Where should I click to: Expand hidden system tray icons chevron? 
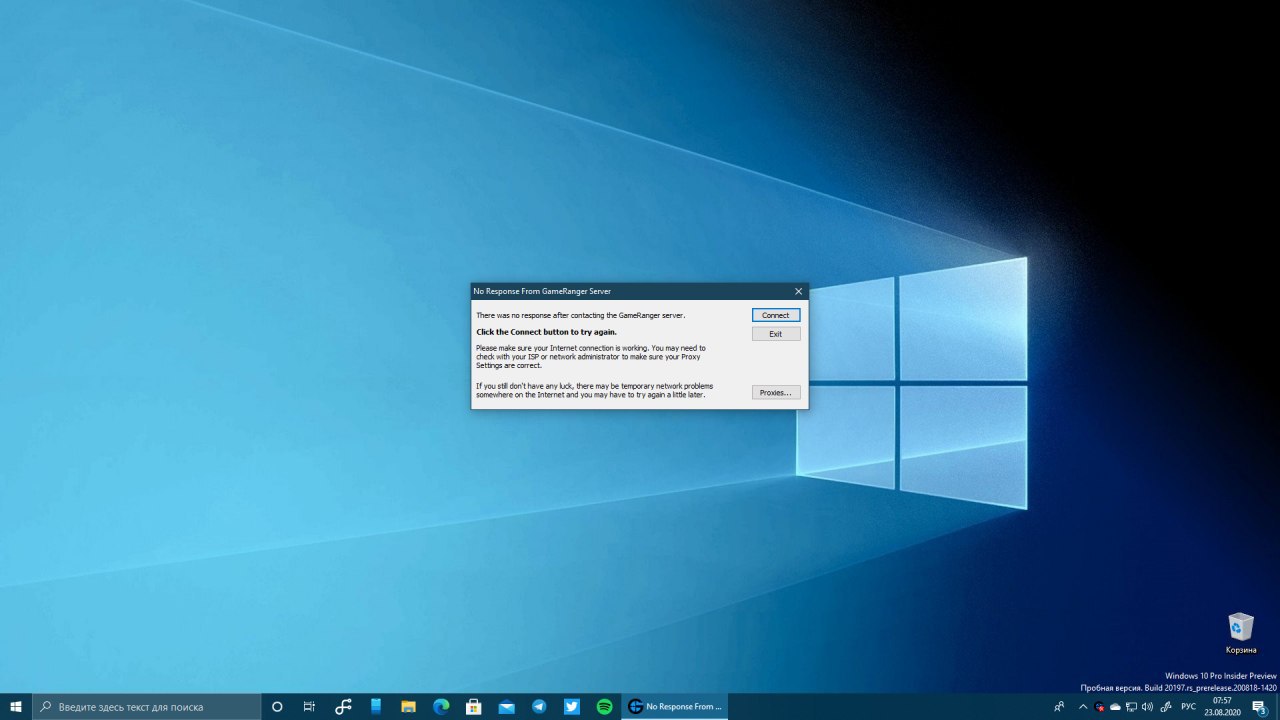pyautogui.click(x=1083, y=707)
